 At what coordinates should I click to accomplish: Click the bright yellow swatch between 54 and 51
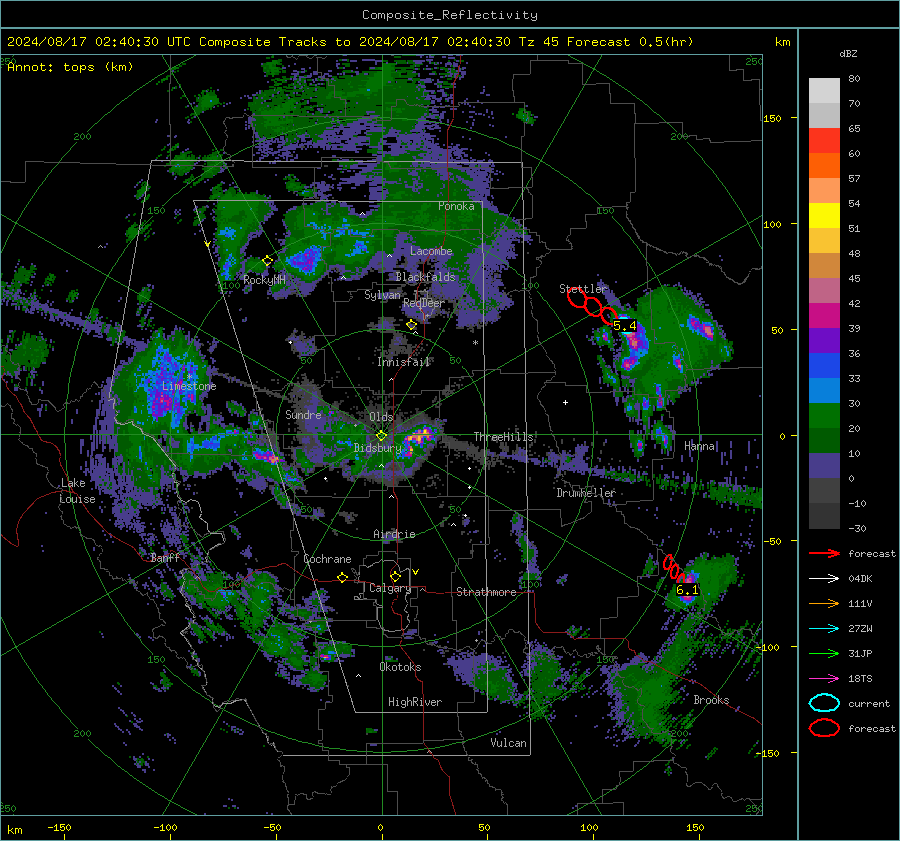pos(824,216)
